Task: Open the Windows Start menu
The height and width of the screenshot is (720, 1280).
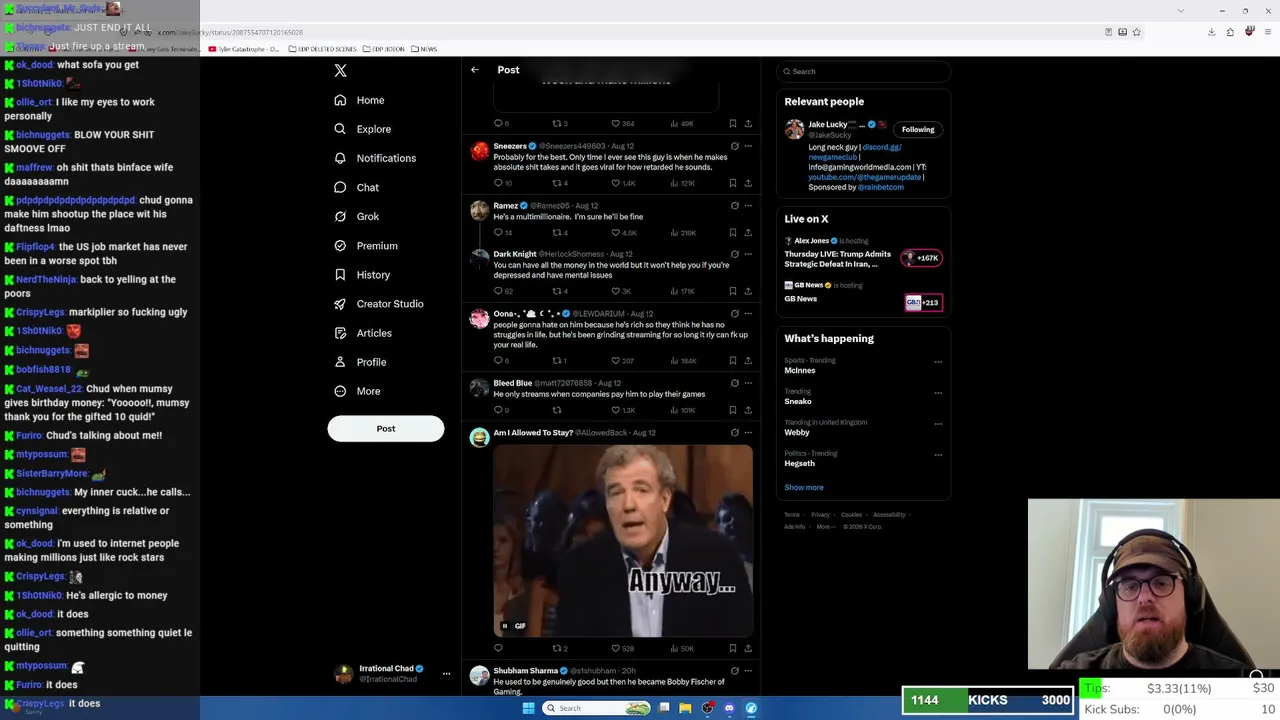Action: tap(528, 708)
